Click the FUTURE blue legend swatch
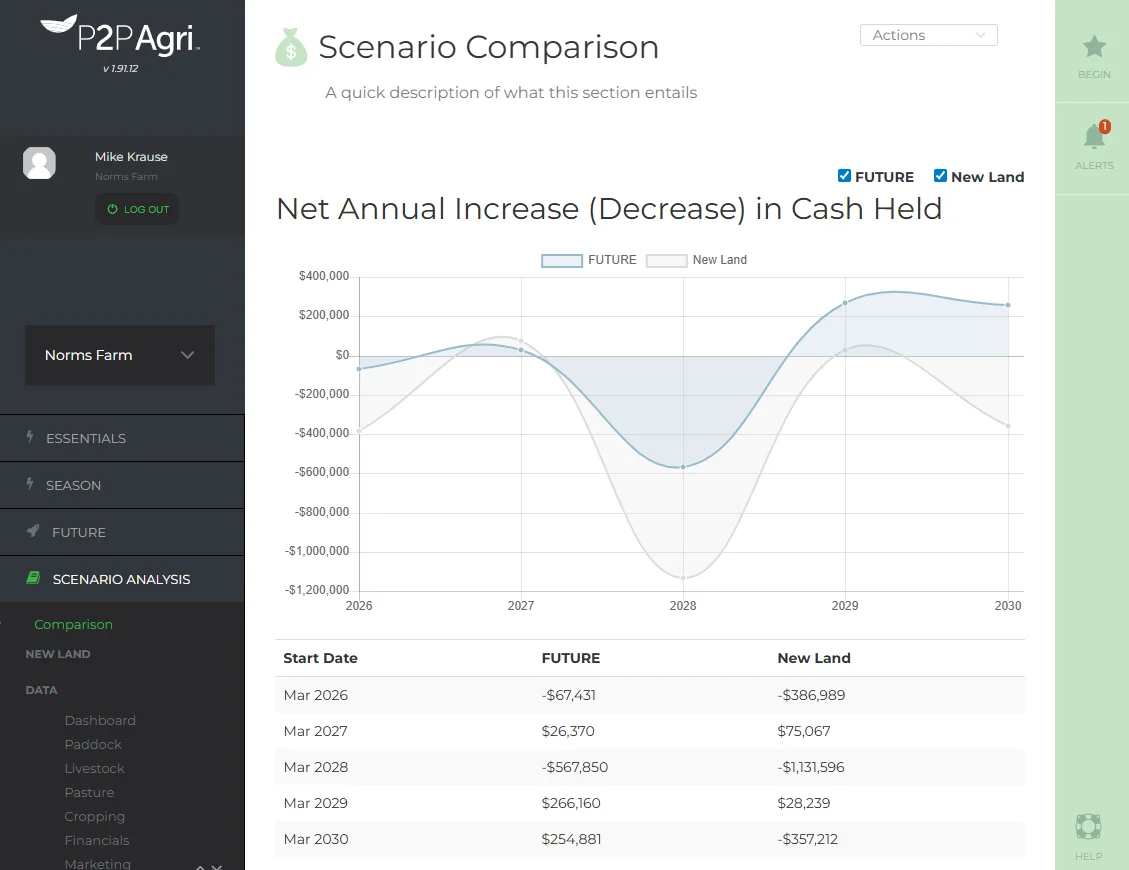1129x870 pixels. click(x=561, y=259)
